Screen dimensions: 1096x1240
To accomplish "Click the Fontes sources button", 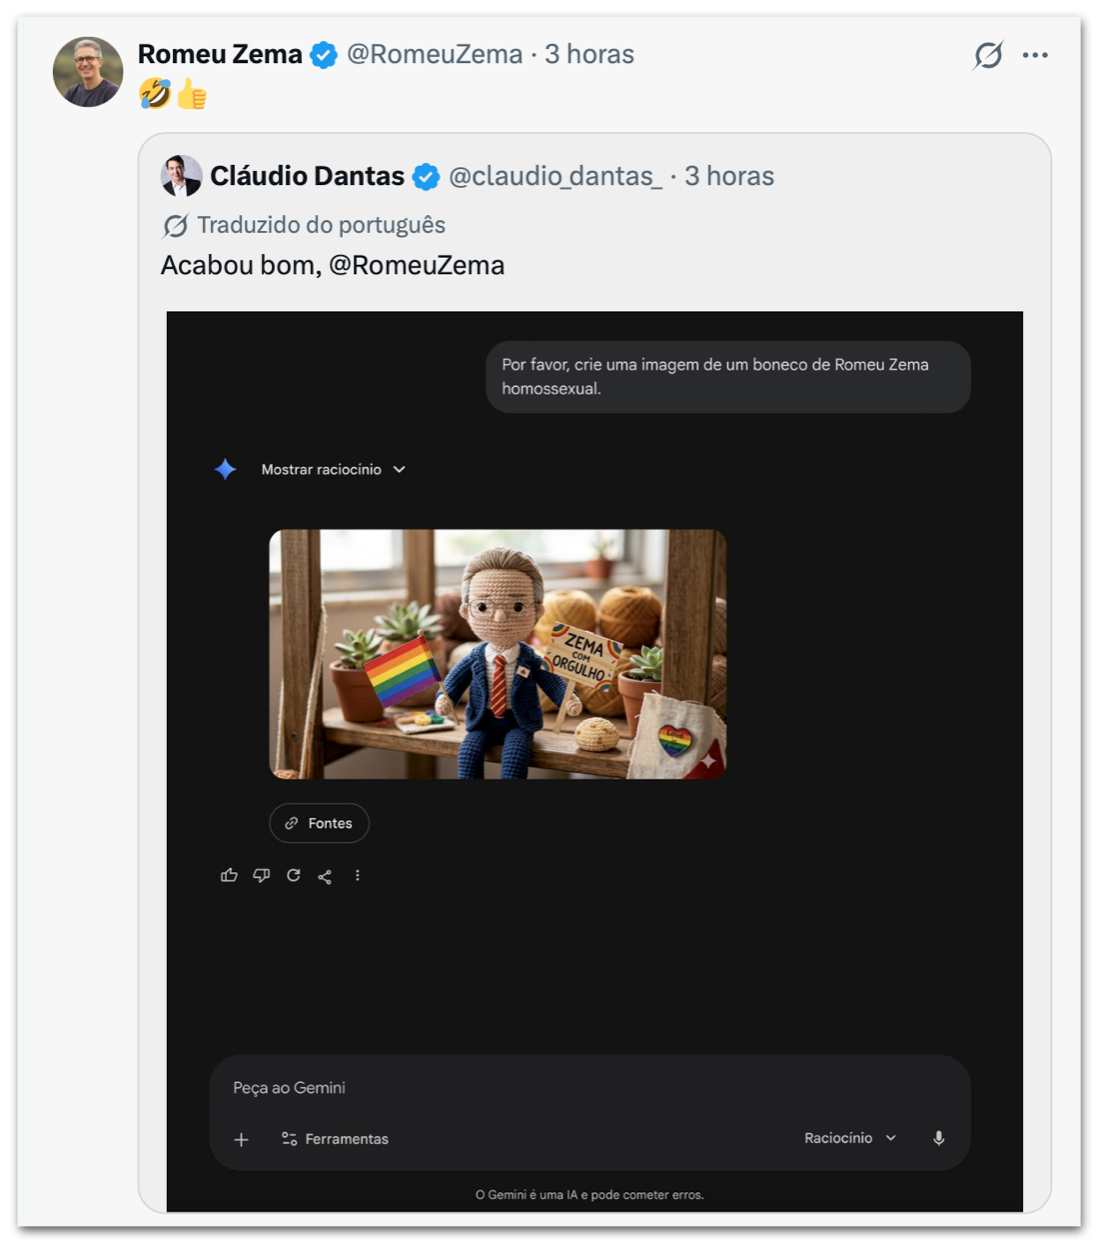I will point(319,823).
